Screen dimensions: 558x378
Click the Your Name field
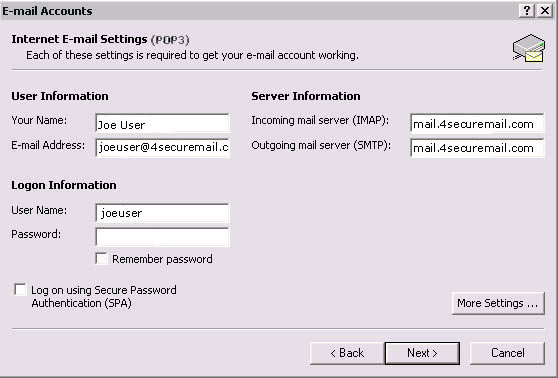pos(162,124)
